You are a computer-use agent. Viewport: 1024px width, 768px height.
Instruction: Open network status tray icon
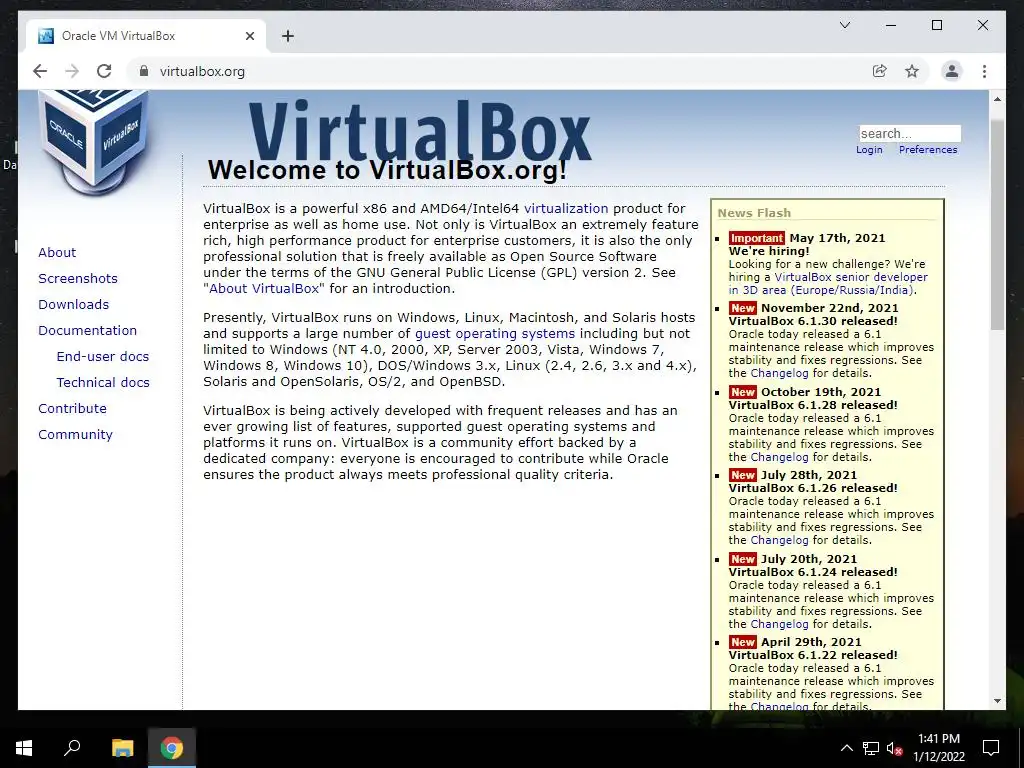click(x=871, y=748)
